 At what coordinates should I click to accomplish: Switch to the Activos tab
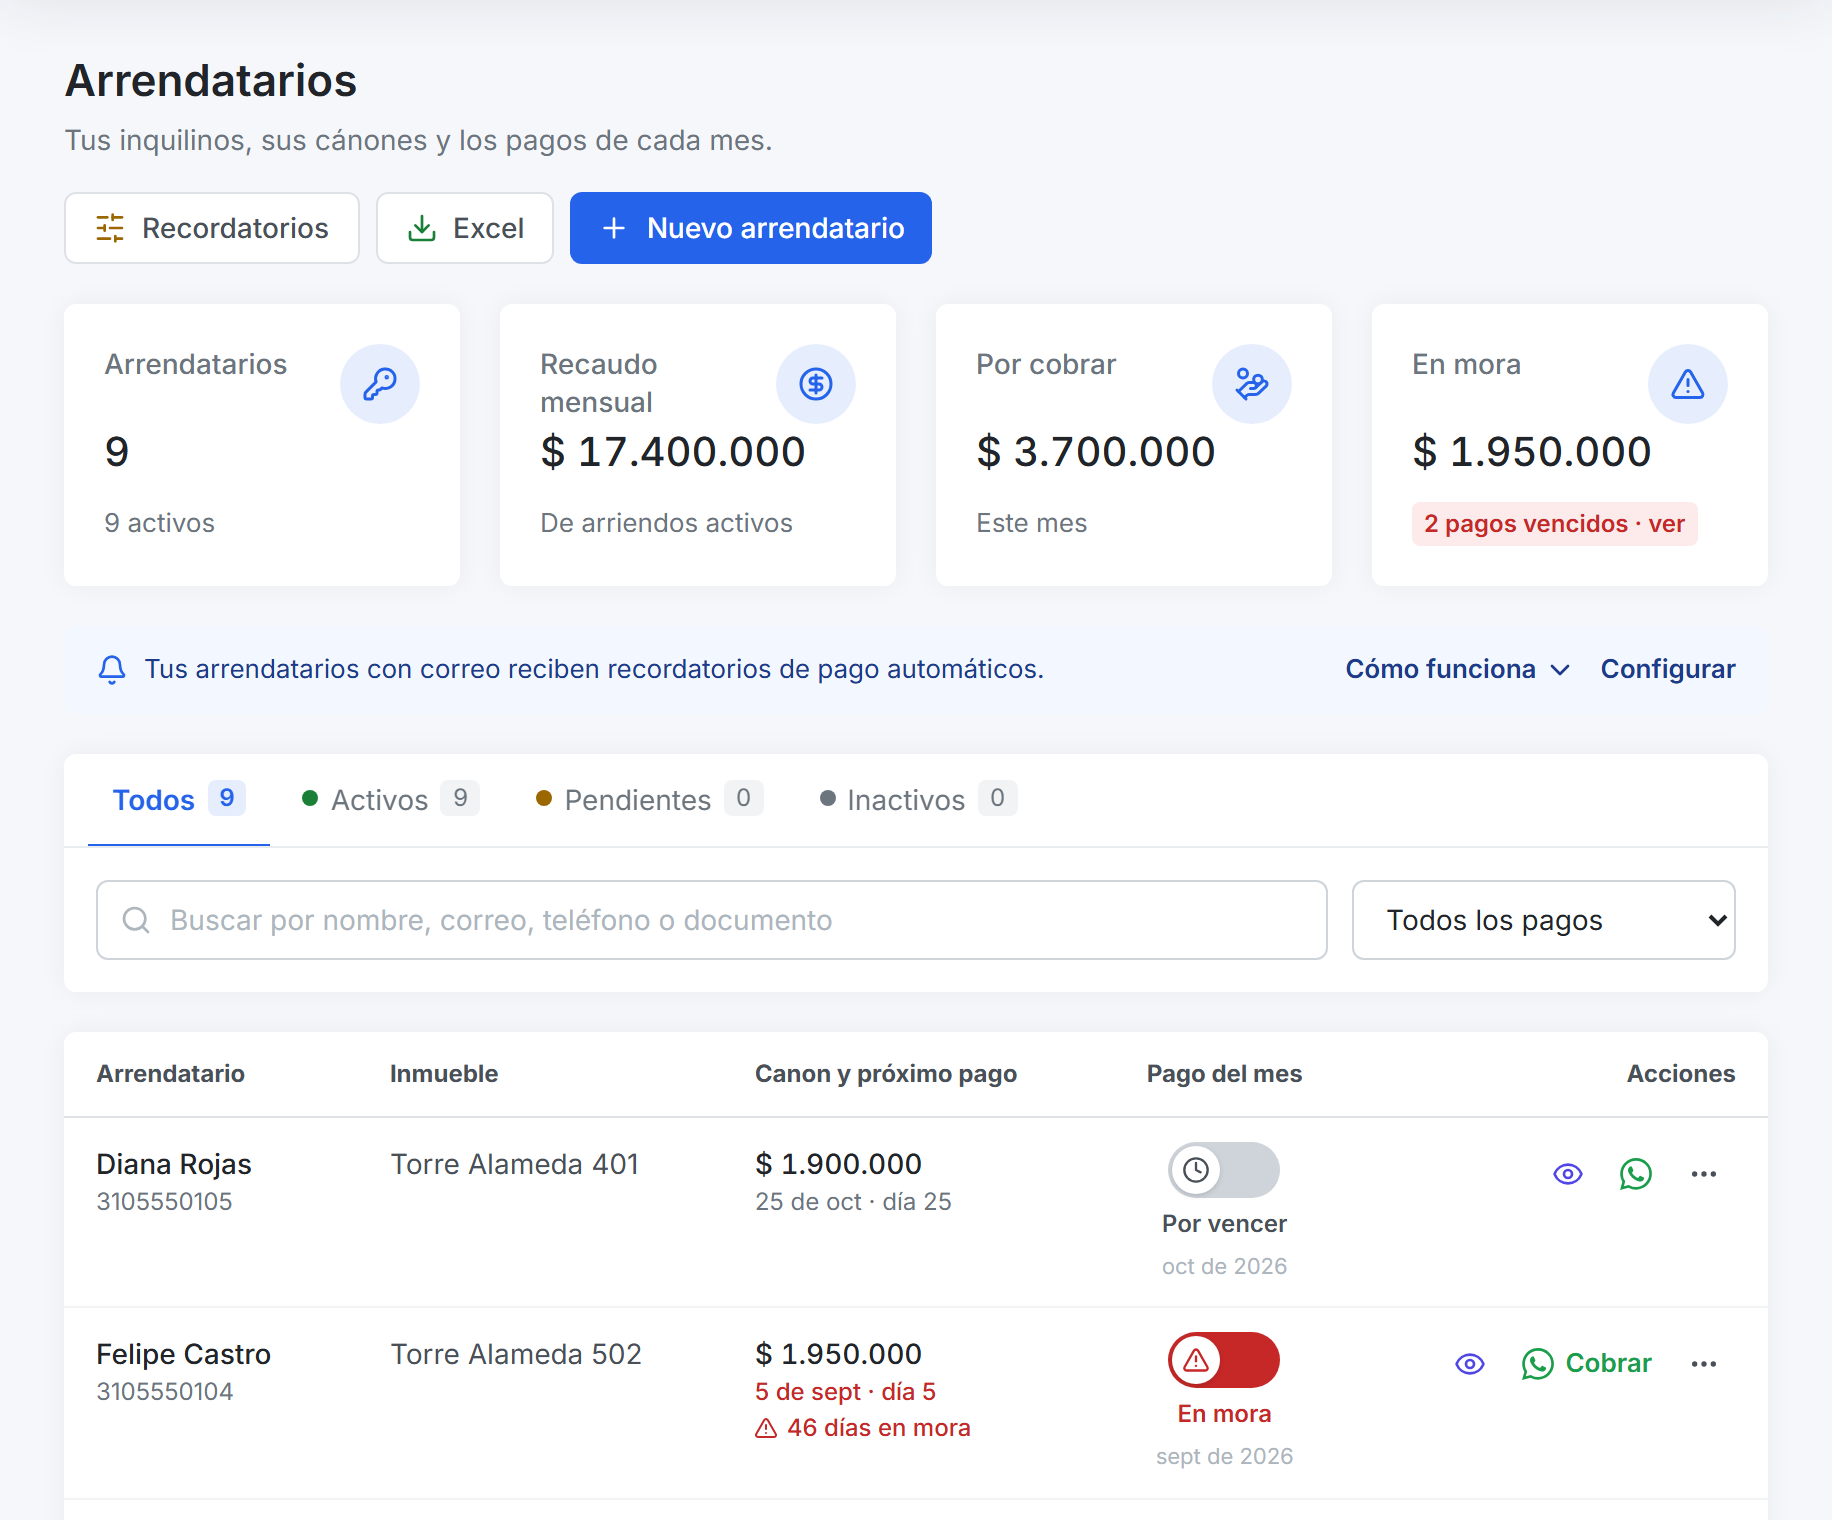(391, 800)
